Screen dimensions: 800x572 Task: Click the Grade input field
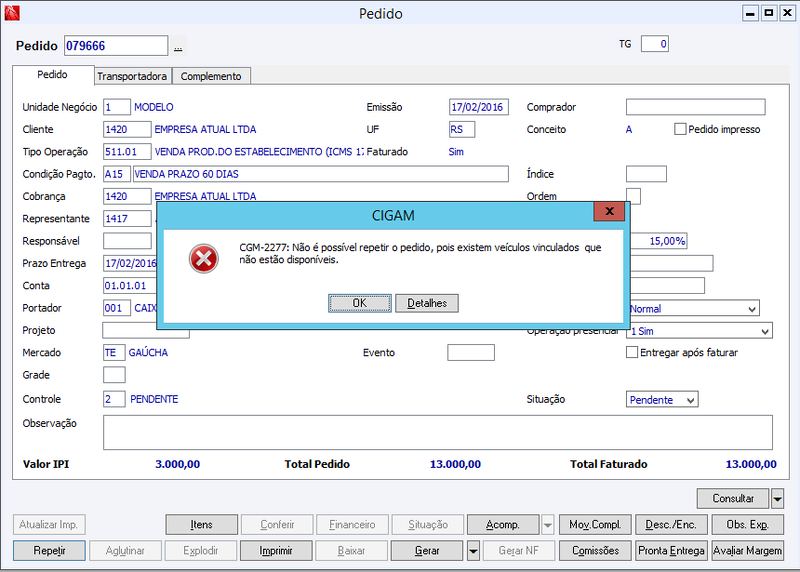coord(114,375)
